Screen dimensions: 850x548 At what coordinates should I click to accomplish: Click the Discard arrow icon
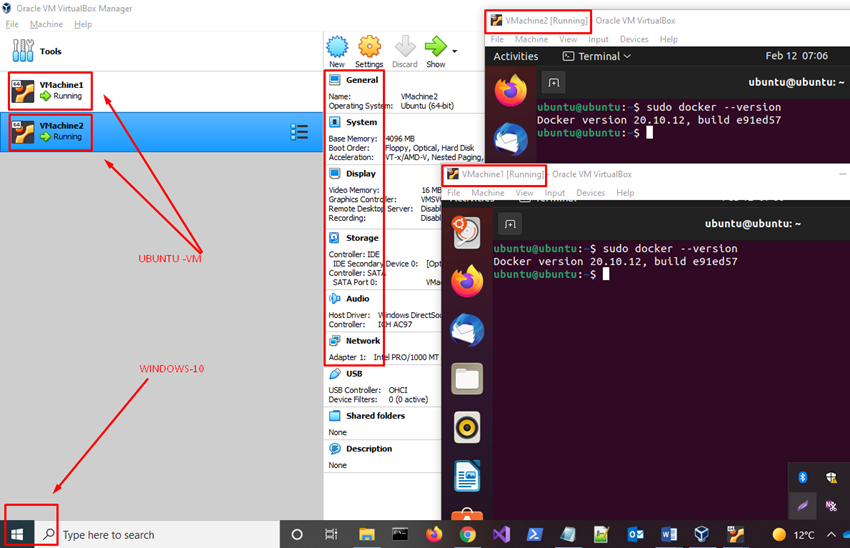pos(404,47)
